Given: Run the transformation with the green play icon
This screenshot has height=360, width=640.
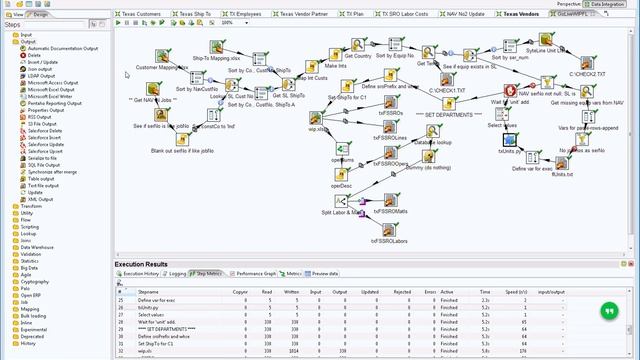Looking at the screenshot, I should click(x=118, y=23).
